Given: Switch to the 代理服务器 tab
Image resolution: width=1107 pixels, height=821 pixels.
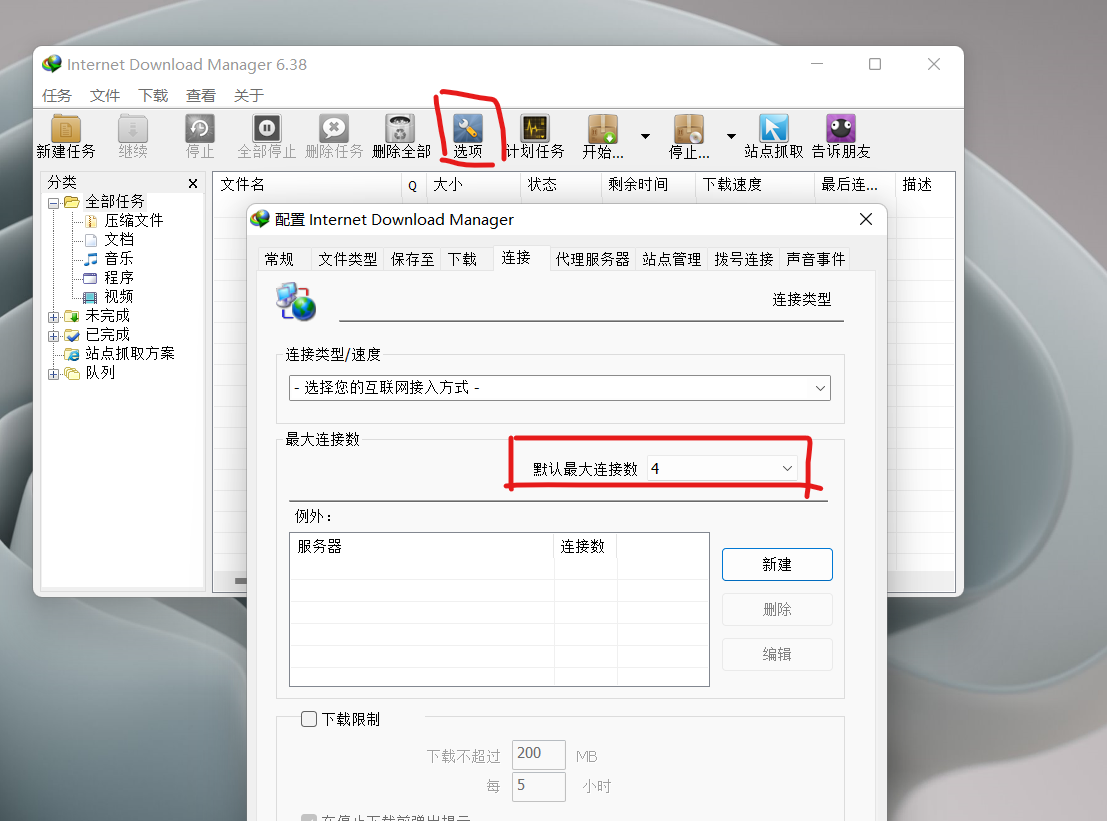Looking at the screenshot, I should pos(592,259).
